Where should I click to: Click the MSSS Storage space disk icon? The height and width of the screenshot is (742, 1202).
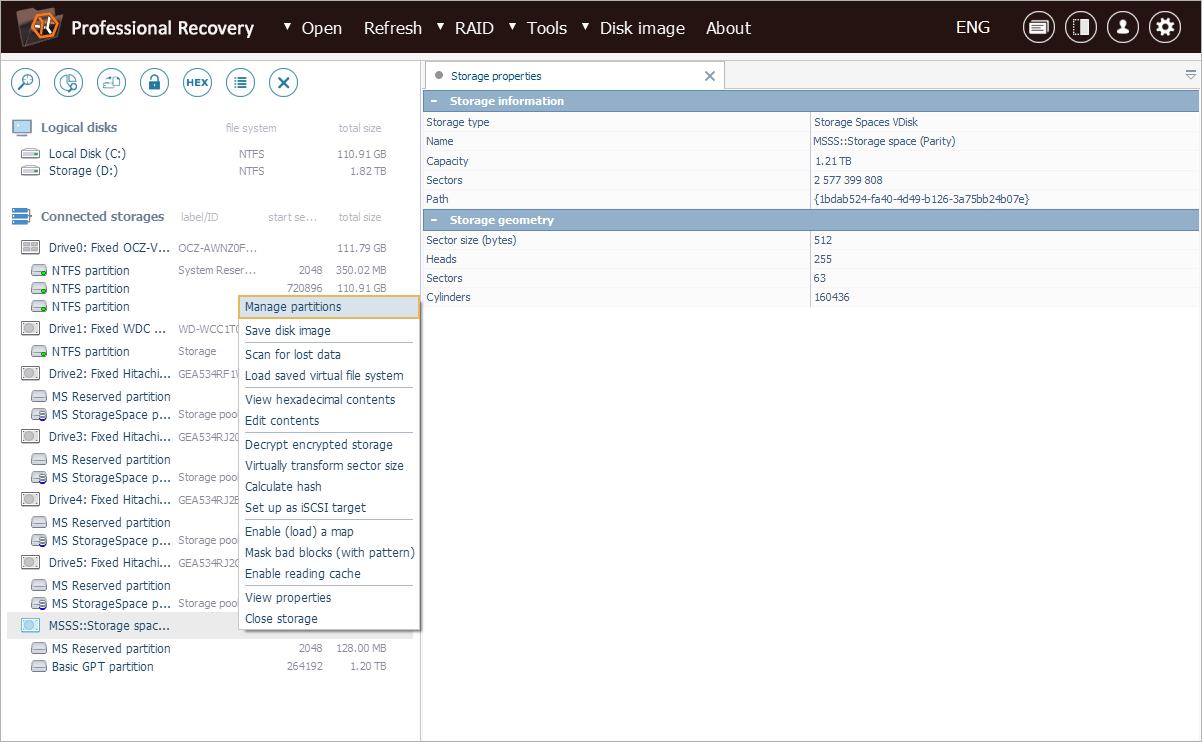30,625
